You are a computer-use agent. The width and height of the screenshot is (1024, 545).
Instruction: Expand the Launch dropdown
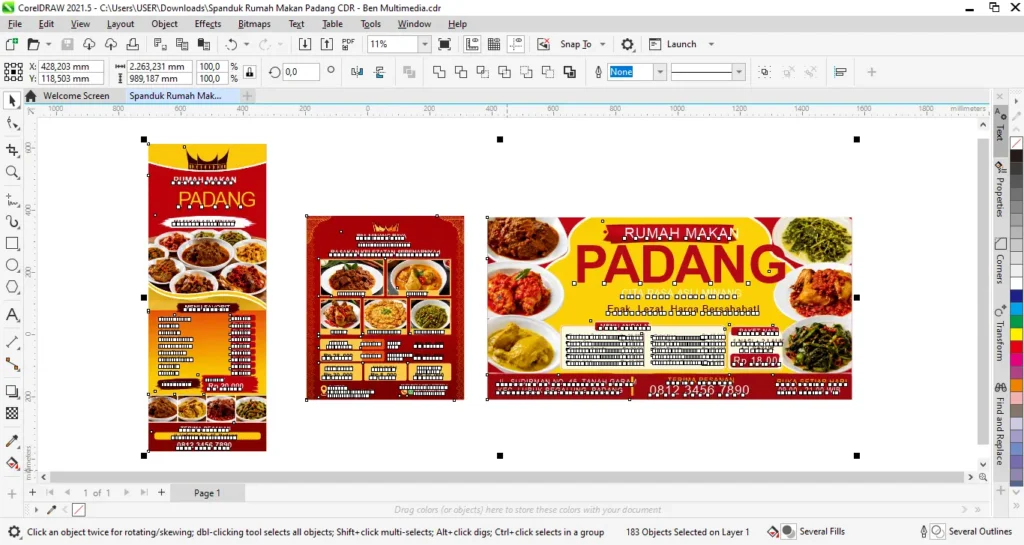tap(711, 44)
